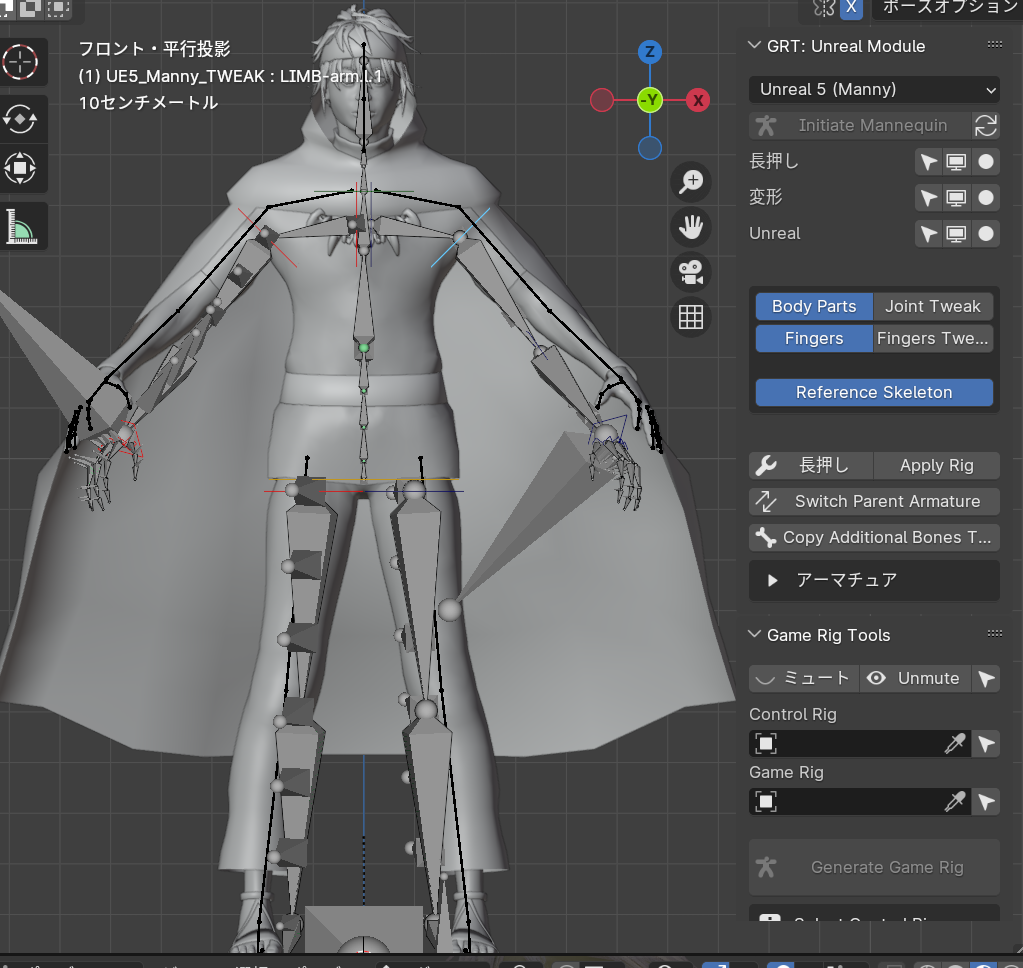1023x968 pixels.
Task: Toggle viewport visibility for Unreal row
Action: [957, 234]
